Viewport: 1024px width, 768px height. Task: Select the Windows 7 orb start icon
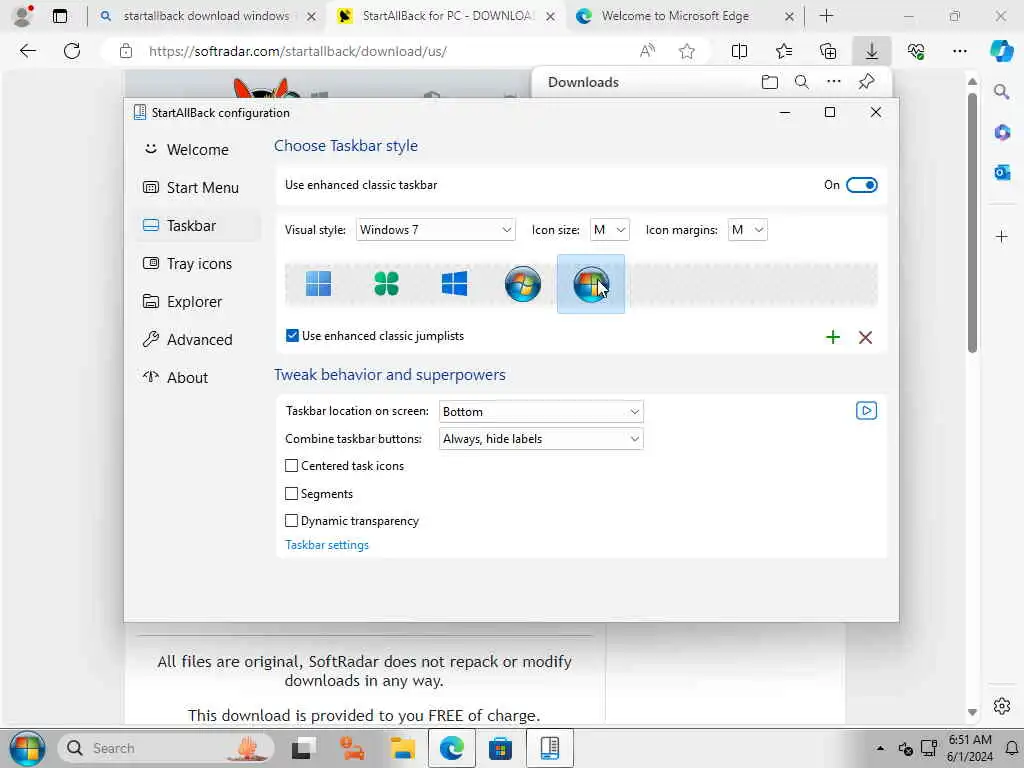pos(522,284)
